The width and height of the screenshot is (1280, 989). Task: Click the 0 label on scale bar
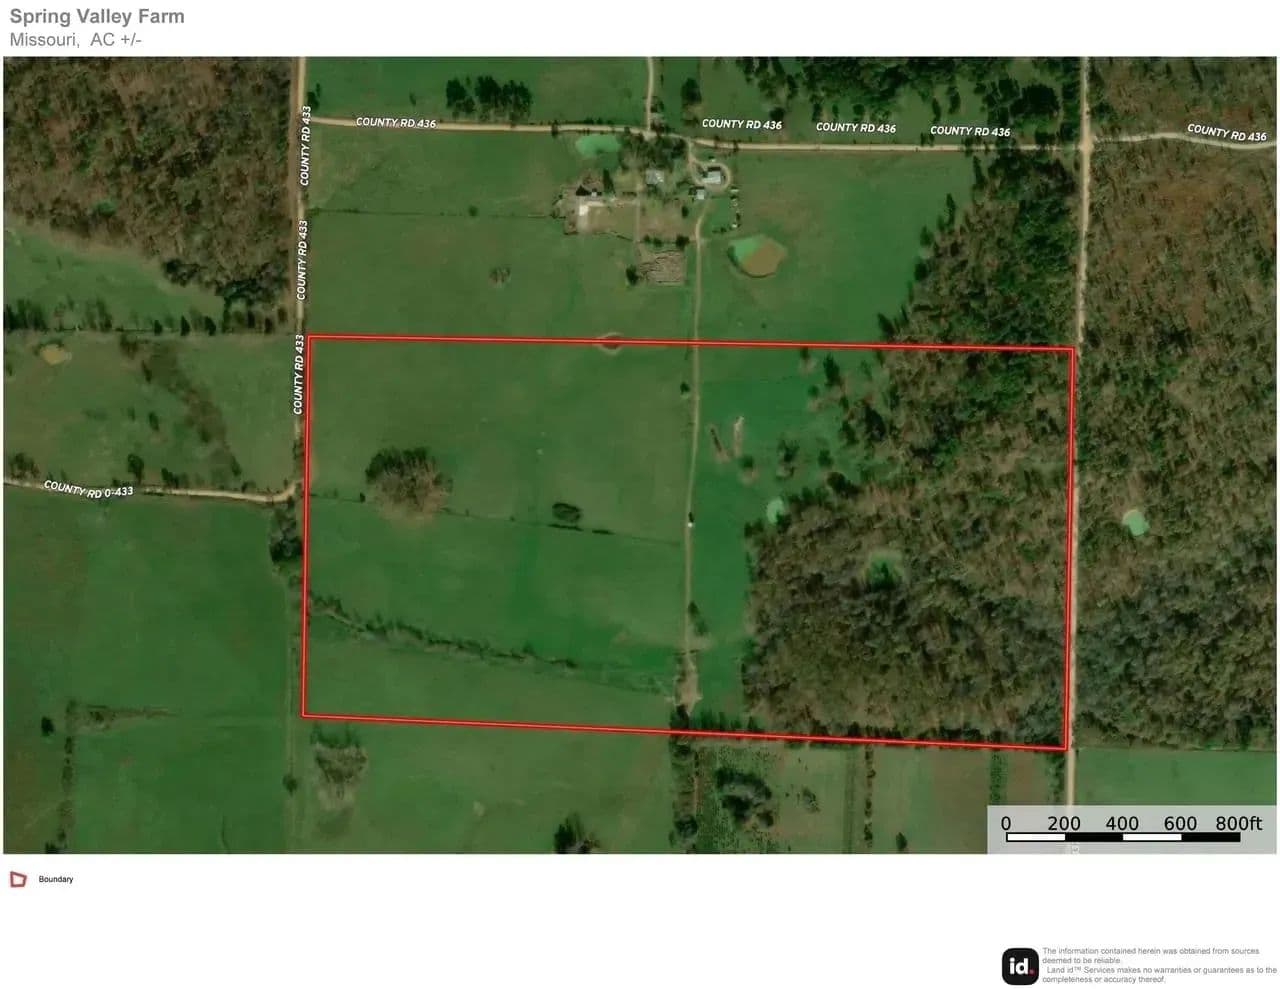[1006, 823]
